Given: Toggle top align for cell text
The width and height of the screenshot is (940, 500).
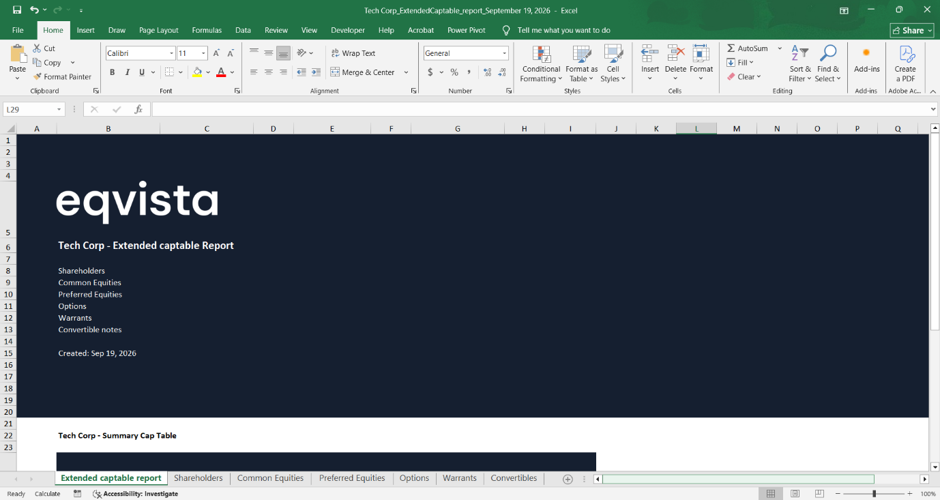Looking at the screenshot, I should coord(254,53).
